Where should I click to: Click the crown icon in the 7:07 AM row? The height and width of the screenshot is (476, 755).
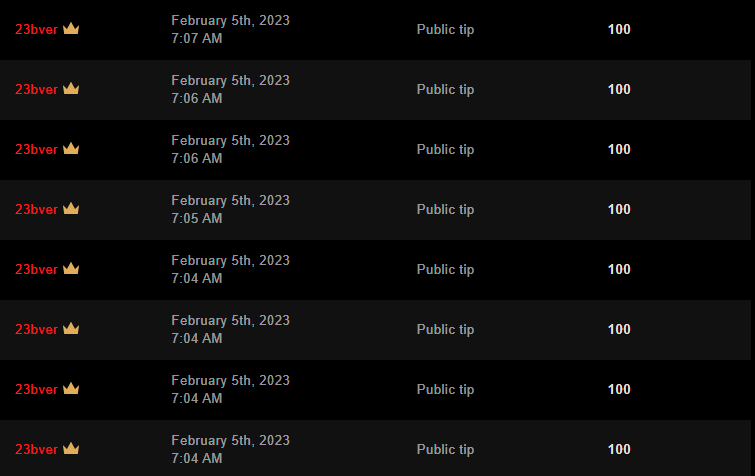coord(71,29)
